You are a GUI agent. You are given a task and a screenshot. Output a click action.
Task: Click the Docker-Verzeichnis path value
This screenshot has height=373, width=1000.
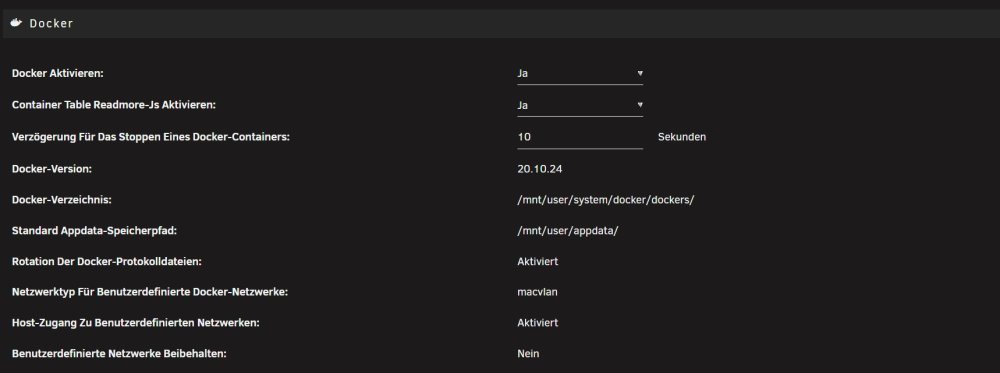click(x=606, y=200)
